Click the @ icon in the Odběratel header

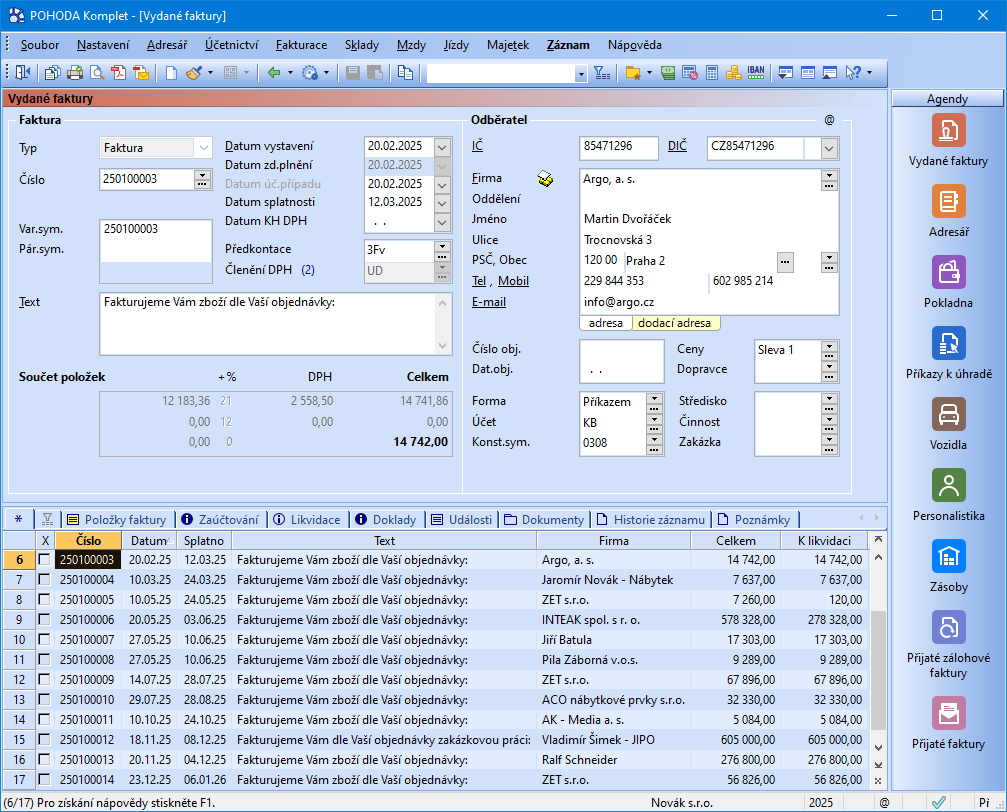pos(829,120)
